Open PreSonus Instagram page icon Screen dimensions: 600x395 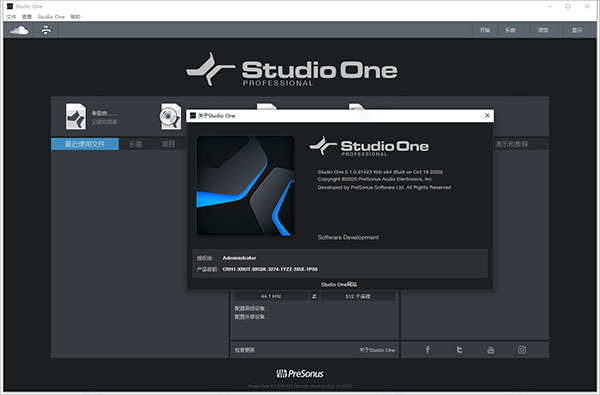click(522, 349)
